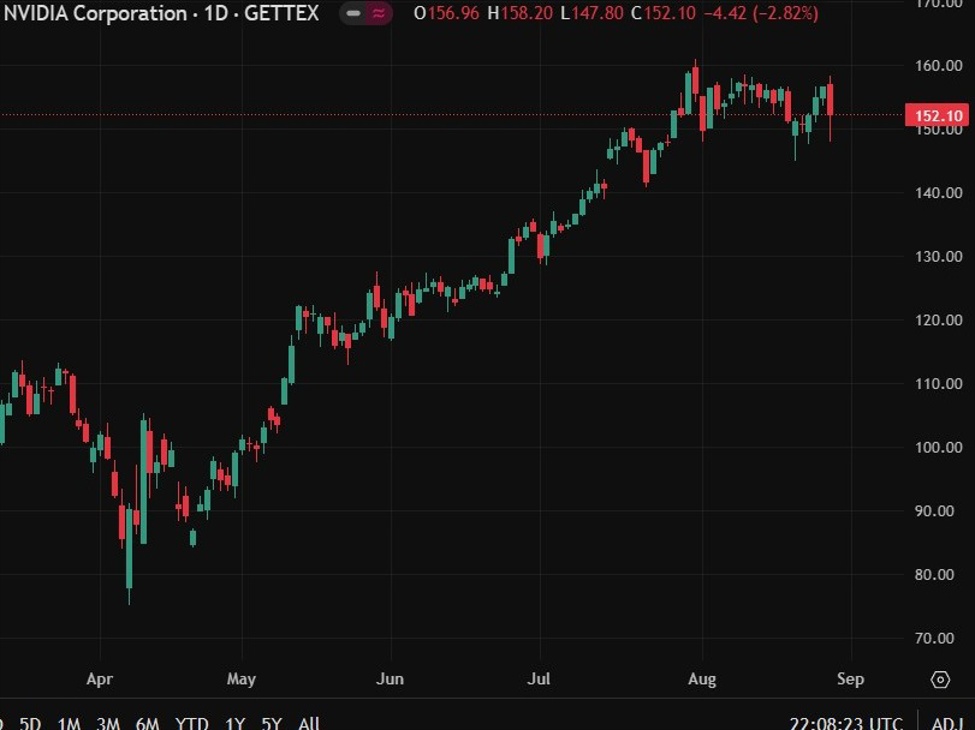Click the Jul label on time axis

click(x=539, y=679)
